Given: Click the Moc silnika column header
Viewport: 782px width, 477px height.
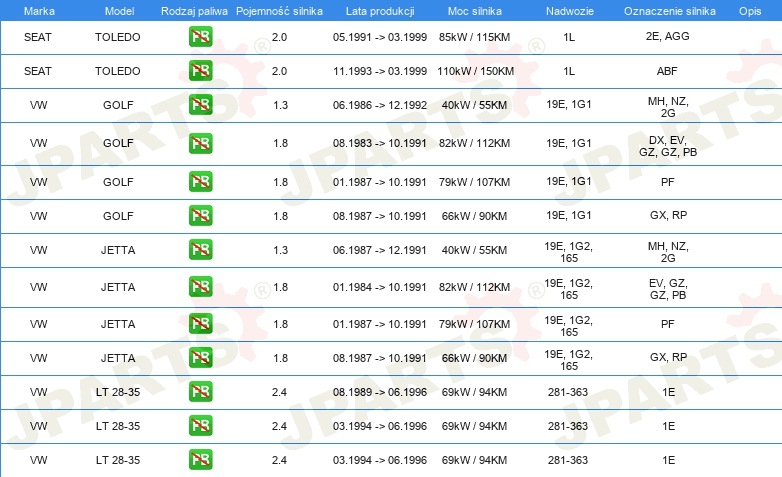Looking at the screenshot, I should [474, 11].
